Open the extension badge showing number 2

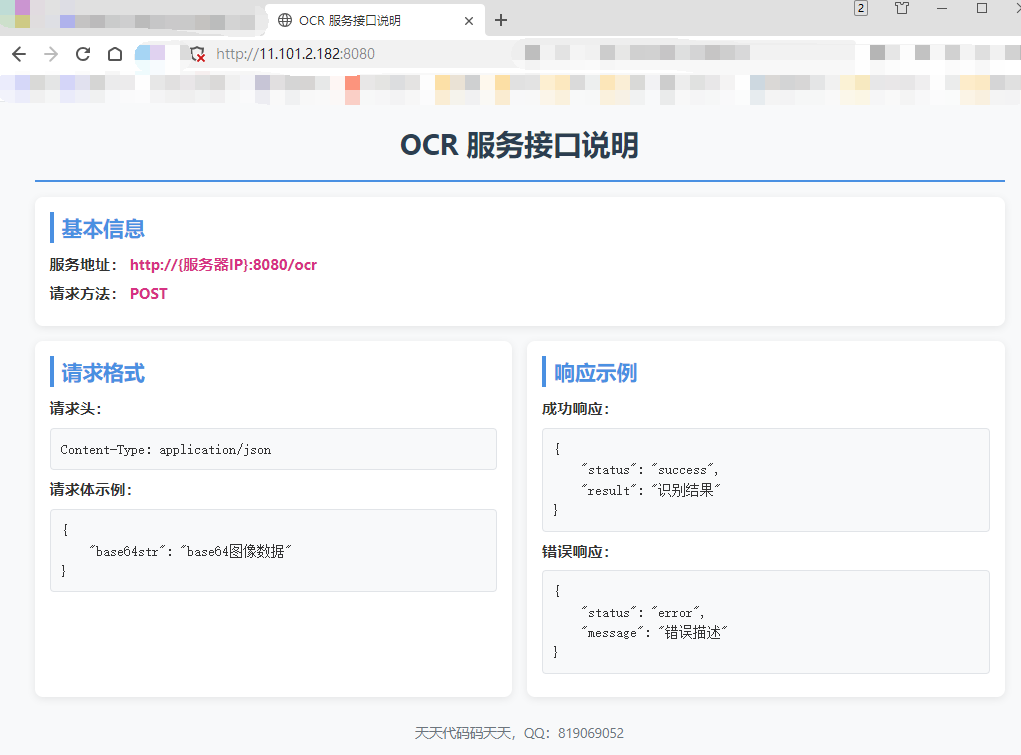tap(860, 10)
